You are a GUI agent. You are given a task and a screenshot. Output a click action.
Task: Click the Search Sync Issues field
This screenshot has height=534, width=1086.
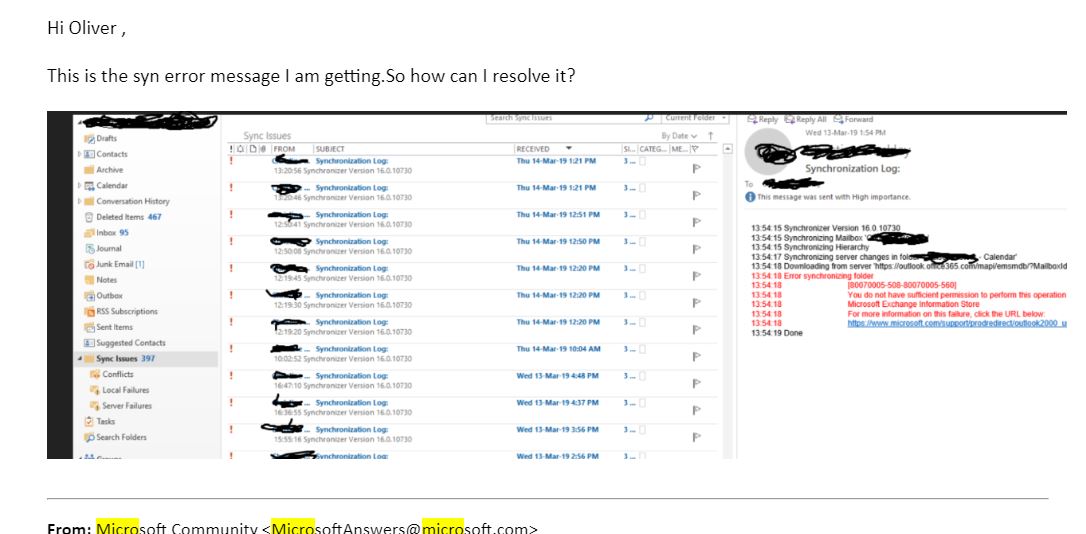pyautogui.click(x=565, y=118)
